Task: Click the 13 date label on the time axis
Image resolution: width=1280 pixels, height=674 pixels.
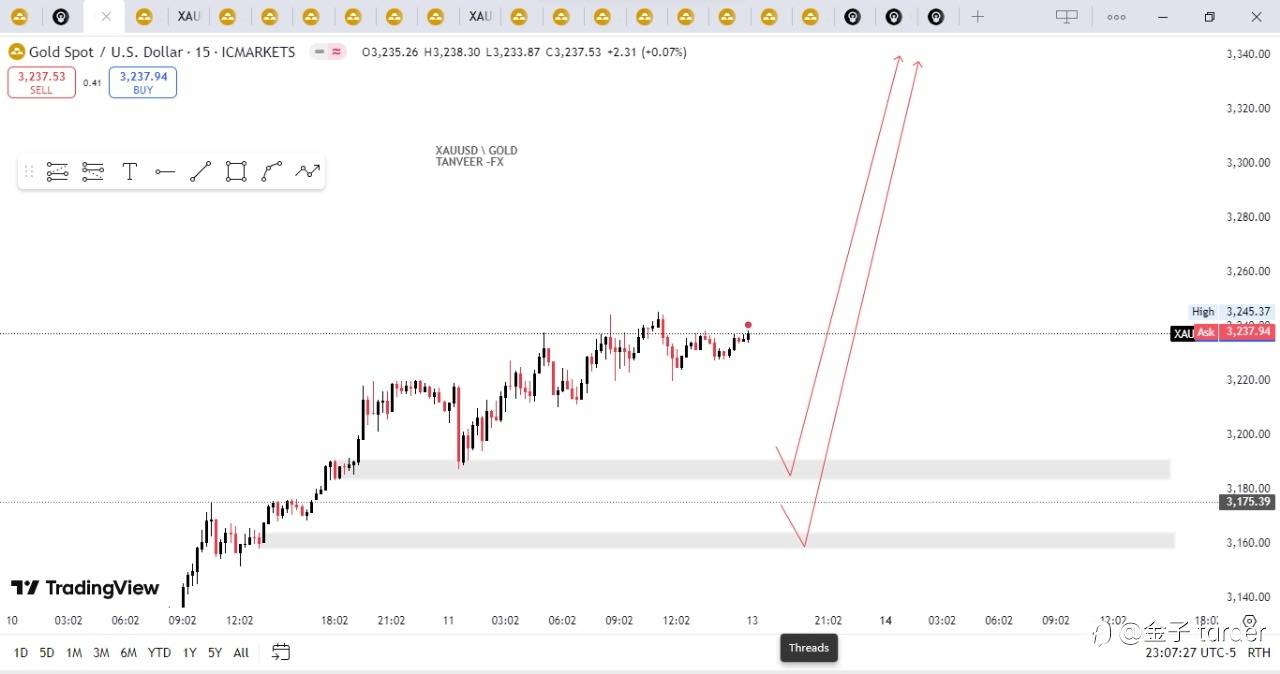Action: point(752,620)
